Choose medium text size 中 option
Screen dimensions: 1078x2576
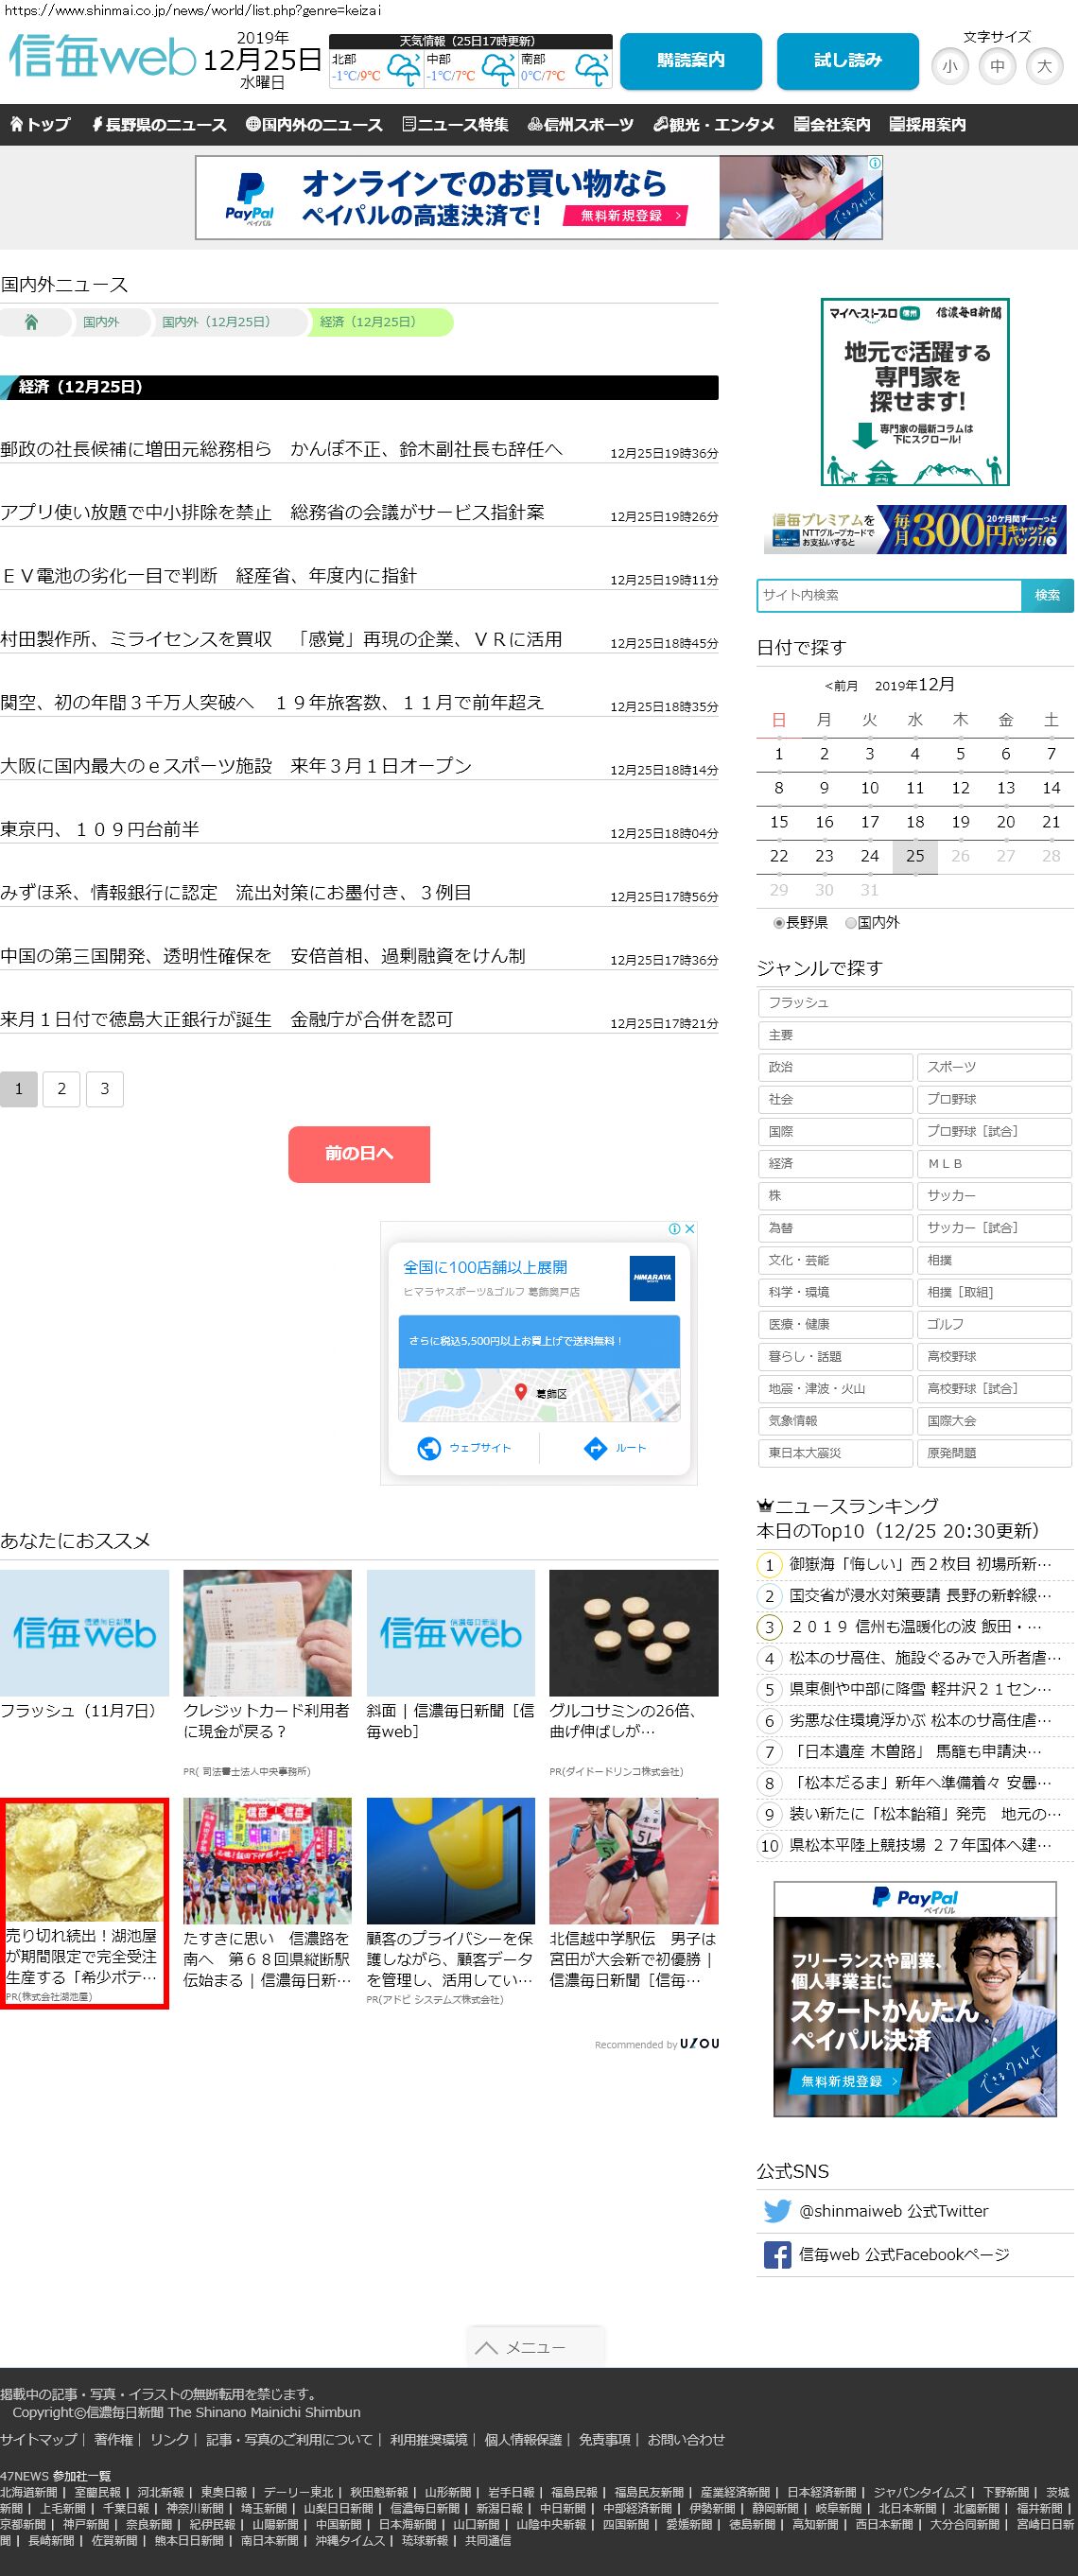[997, 67]
